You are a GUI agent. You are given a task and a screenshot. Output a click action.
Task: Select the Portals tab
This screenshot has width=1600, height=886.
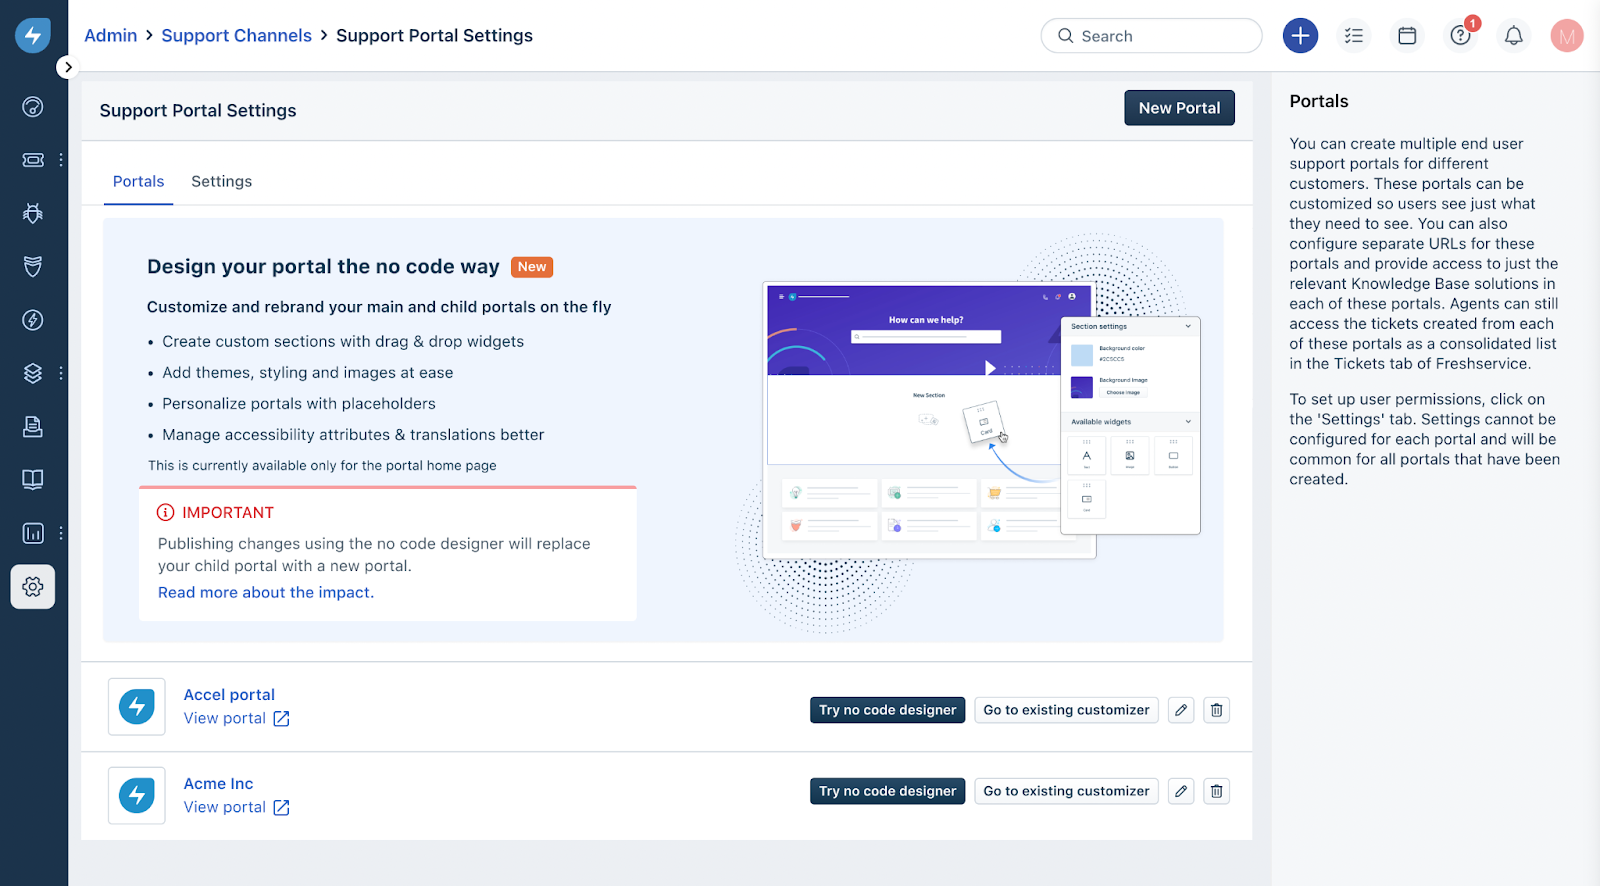pos(138,182)
